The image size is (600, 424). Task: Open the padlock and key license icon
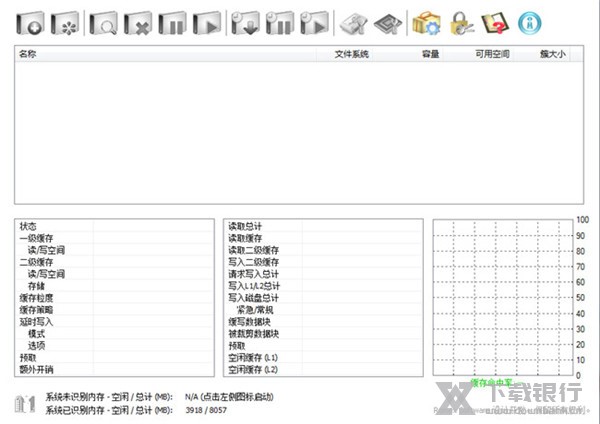pyautogui.click(x=460, y=21)
